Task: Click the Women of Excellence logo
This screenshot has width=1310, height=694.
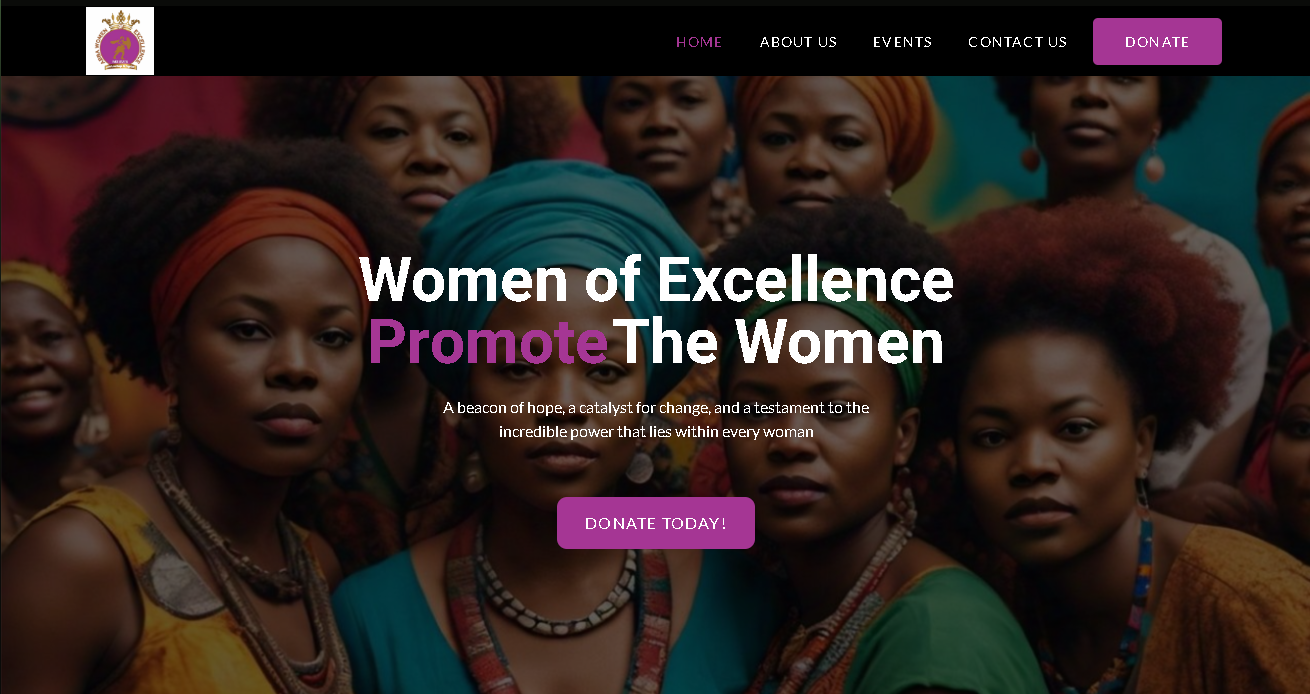Action: [120, 41]
